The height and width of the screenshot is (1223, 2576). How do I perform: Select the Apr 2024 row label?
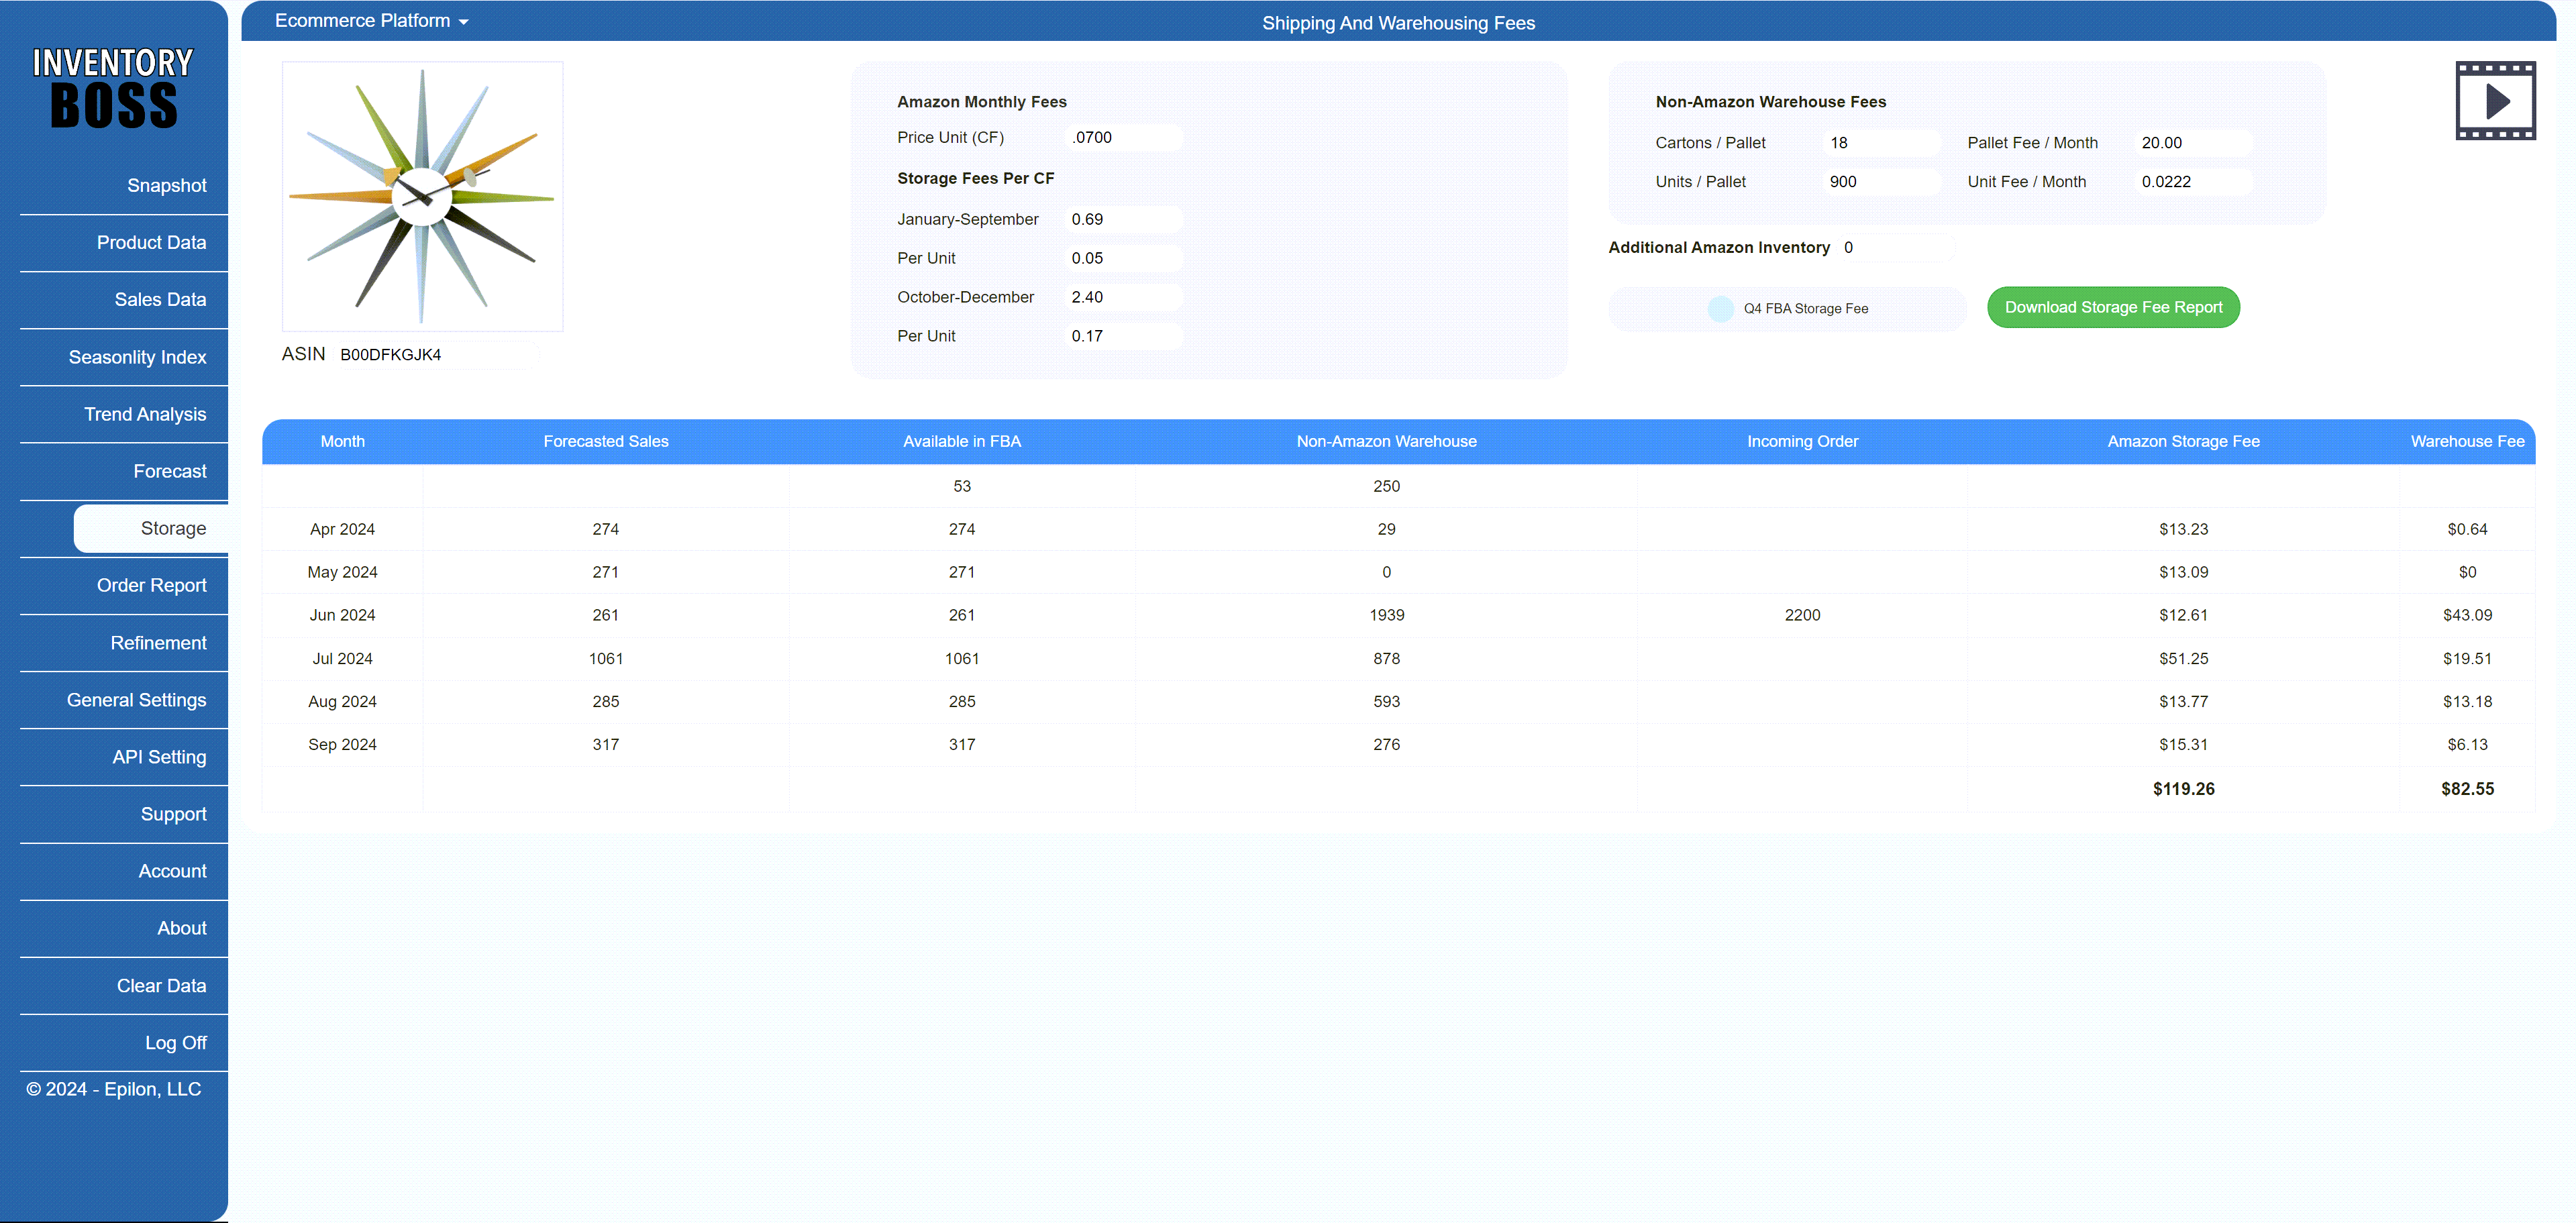(342, 529)
